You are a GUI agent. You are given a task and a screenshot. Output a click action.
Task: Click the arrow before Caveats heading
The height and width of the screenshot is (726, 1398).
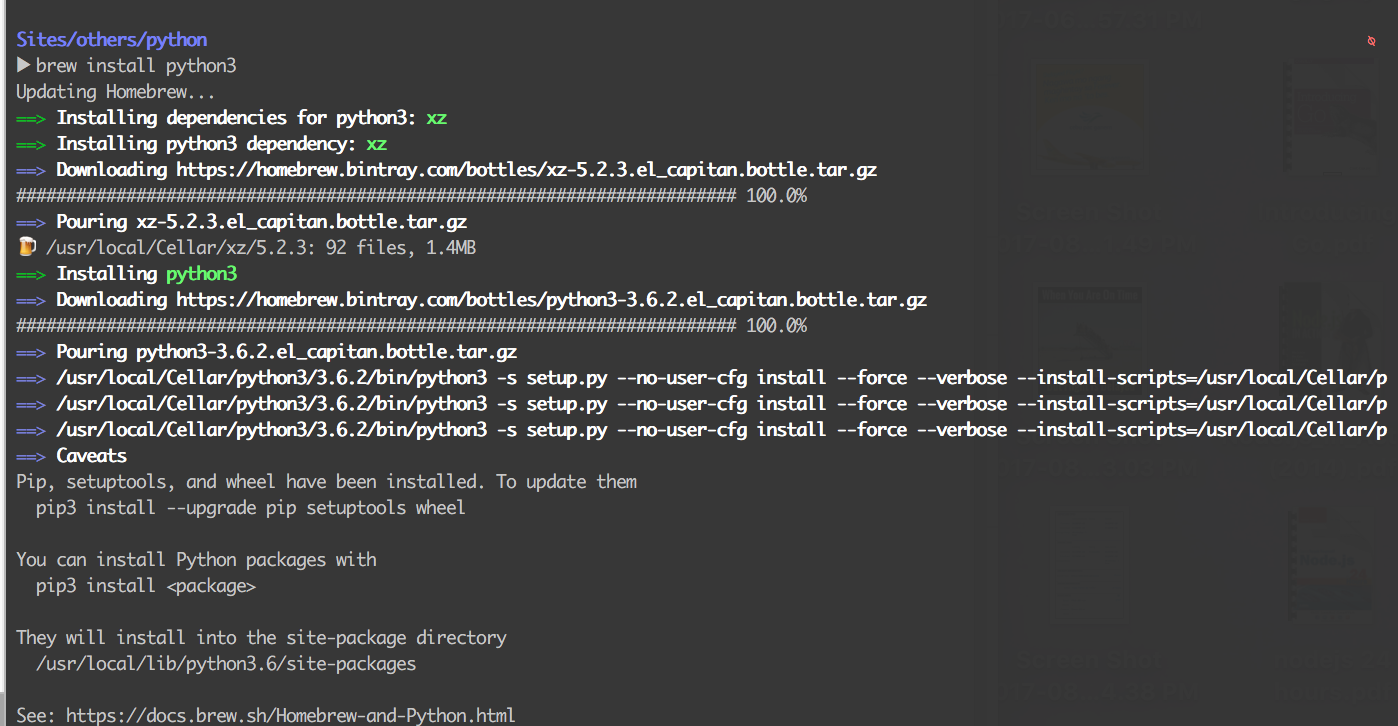click(31, 456)
